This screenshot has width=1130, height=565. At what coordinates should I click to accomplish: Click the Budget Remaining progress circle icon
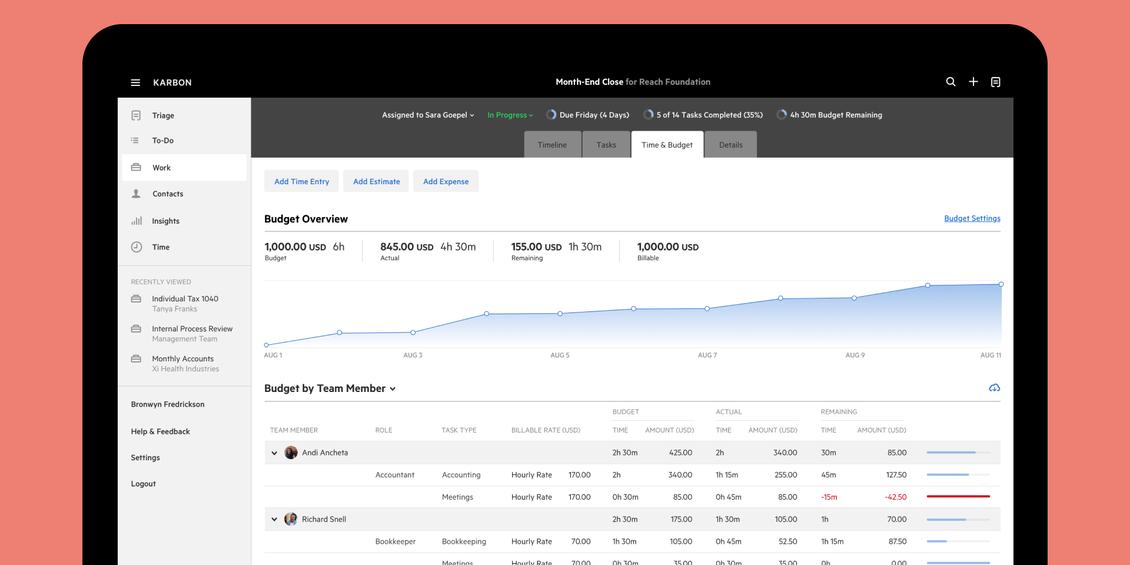pos(781,115)
